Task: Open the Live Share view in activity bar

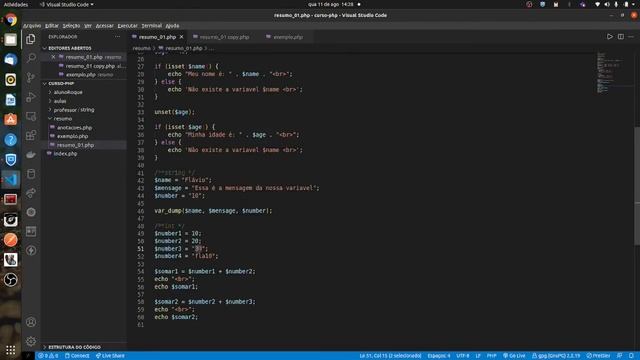Action: [31, 193]
